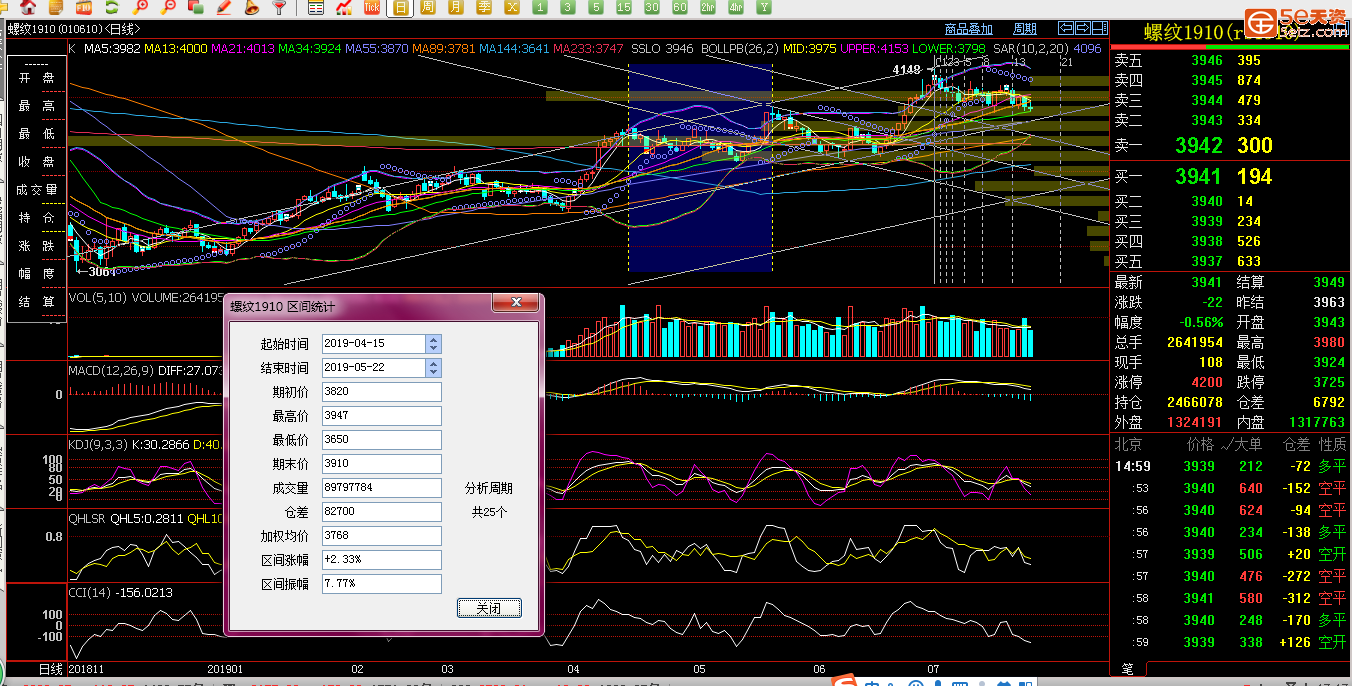Switch to the trend chart icon
1352x686 pixels.
tap(344, 7)
